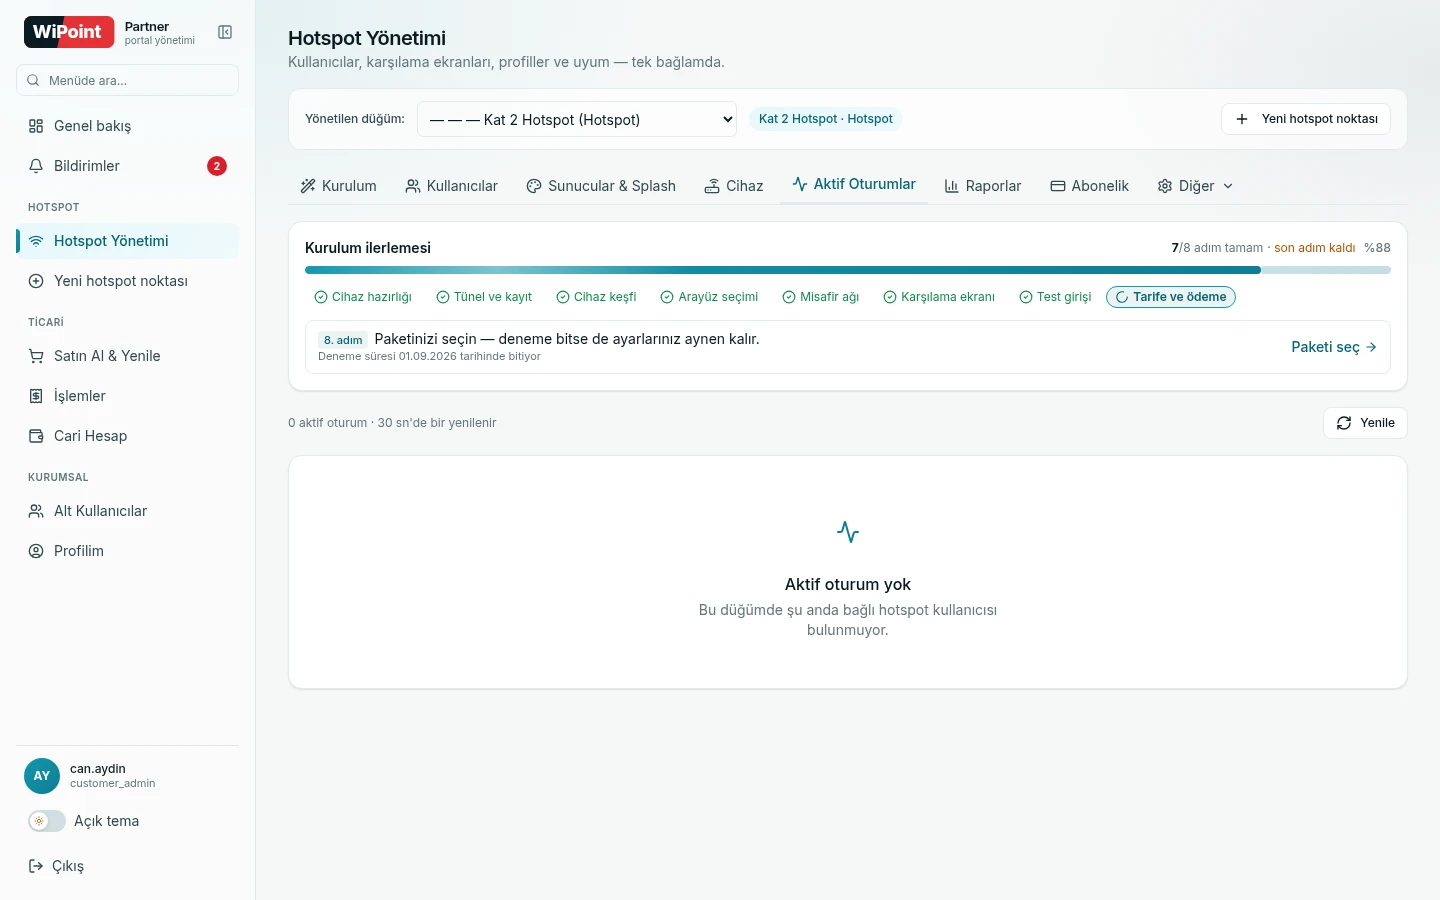Viewport: 1440px width, 900px height.
Task: Select the Sunucular & Splash tab
Action: (601, 186)
